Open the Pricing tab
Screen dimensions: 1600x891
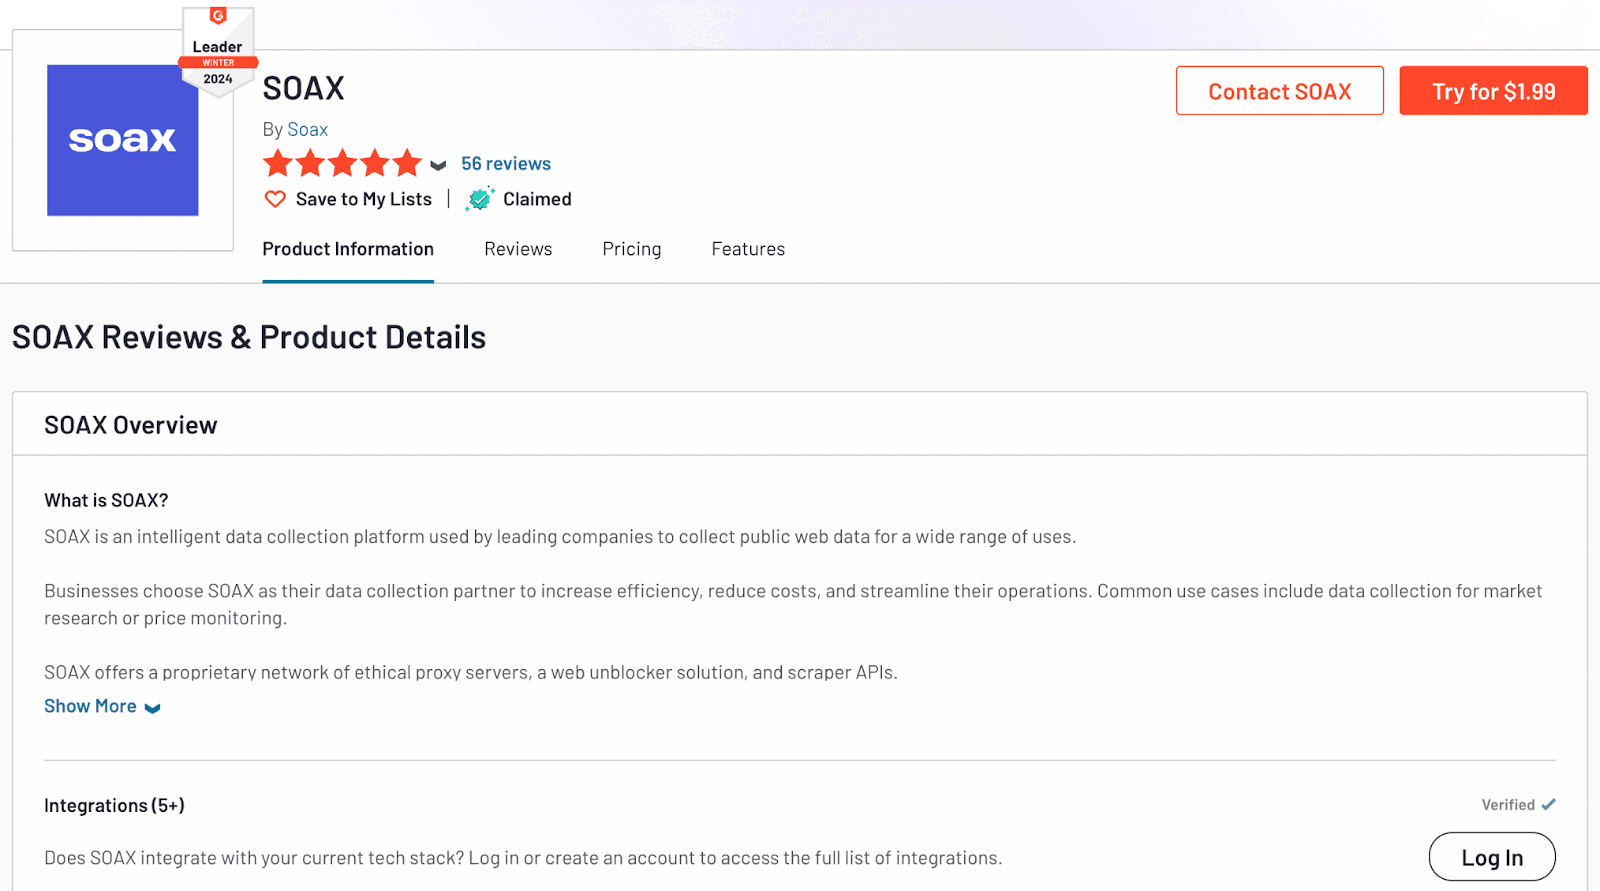point(632,249)
